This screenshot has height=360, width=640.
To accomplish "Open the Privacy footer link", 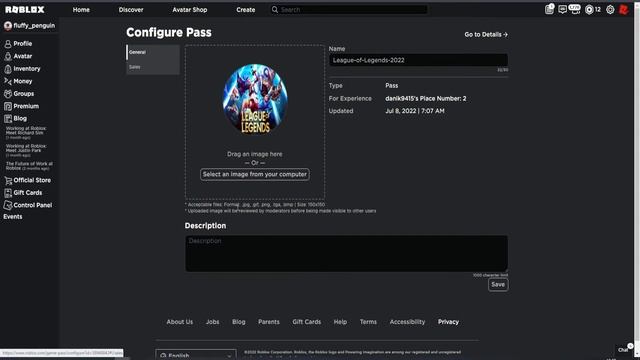I will (x=448, y=322).
